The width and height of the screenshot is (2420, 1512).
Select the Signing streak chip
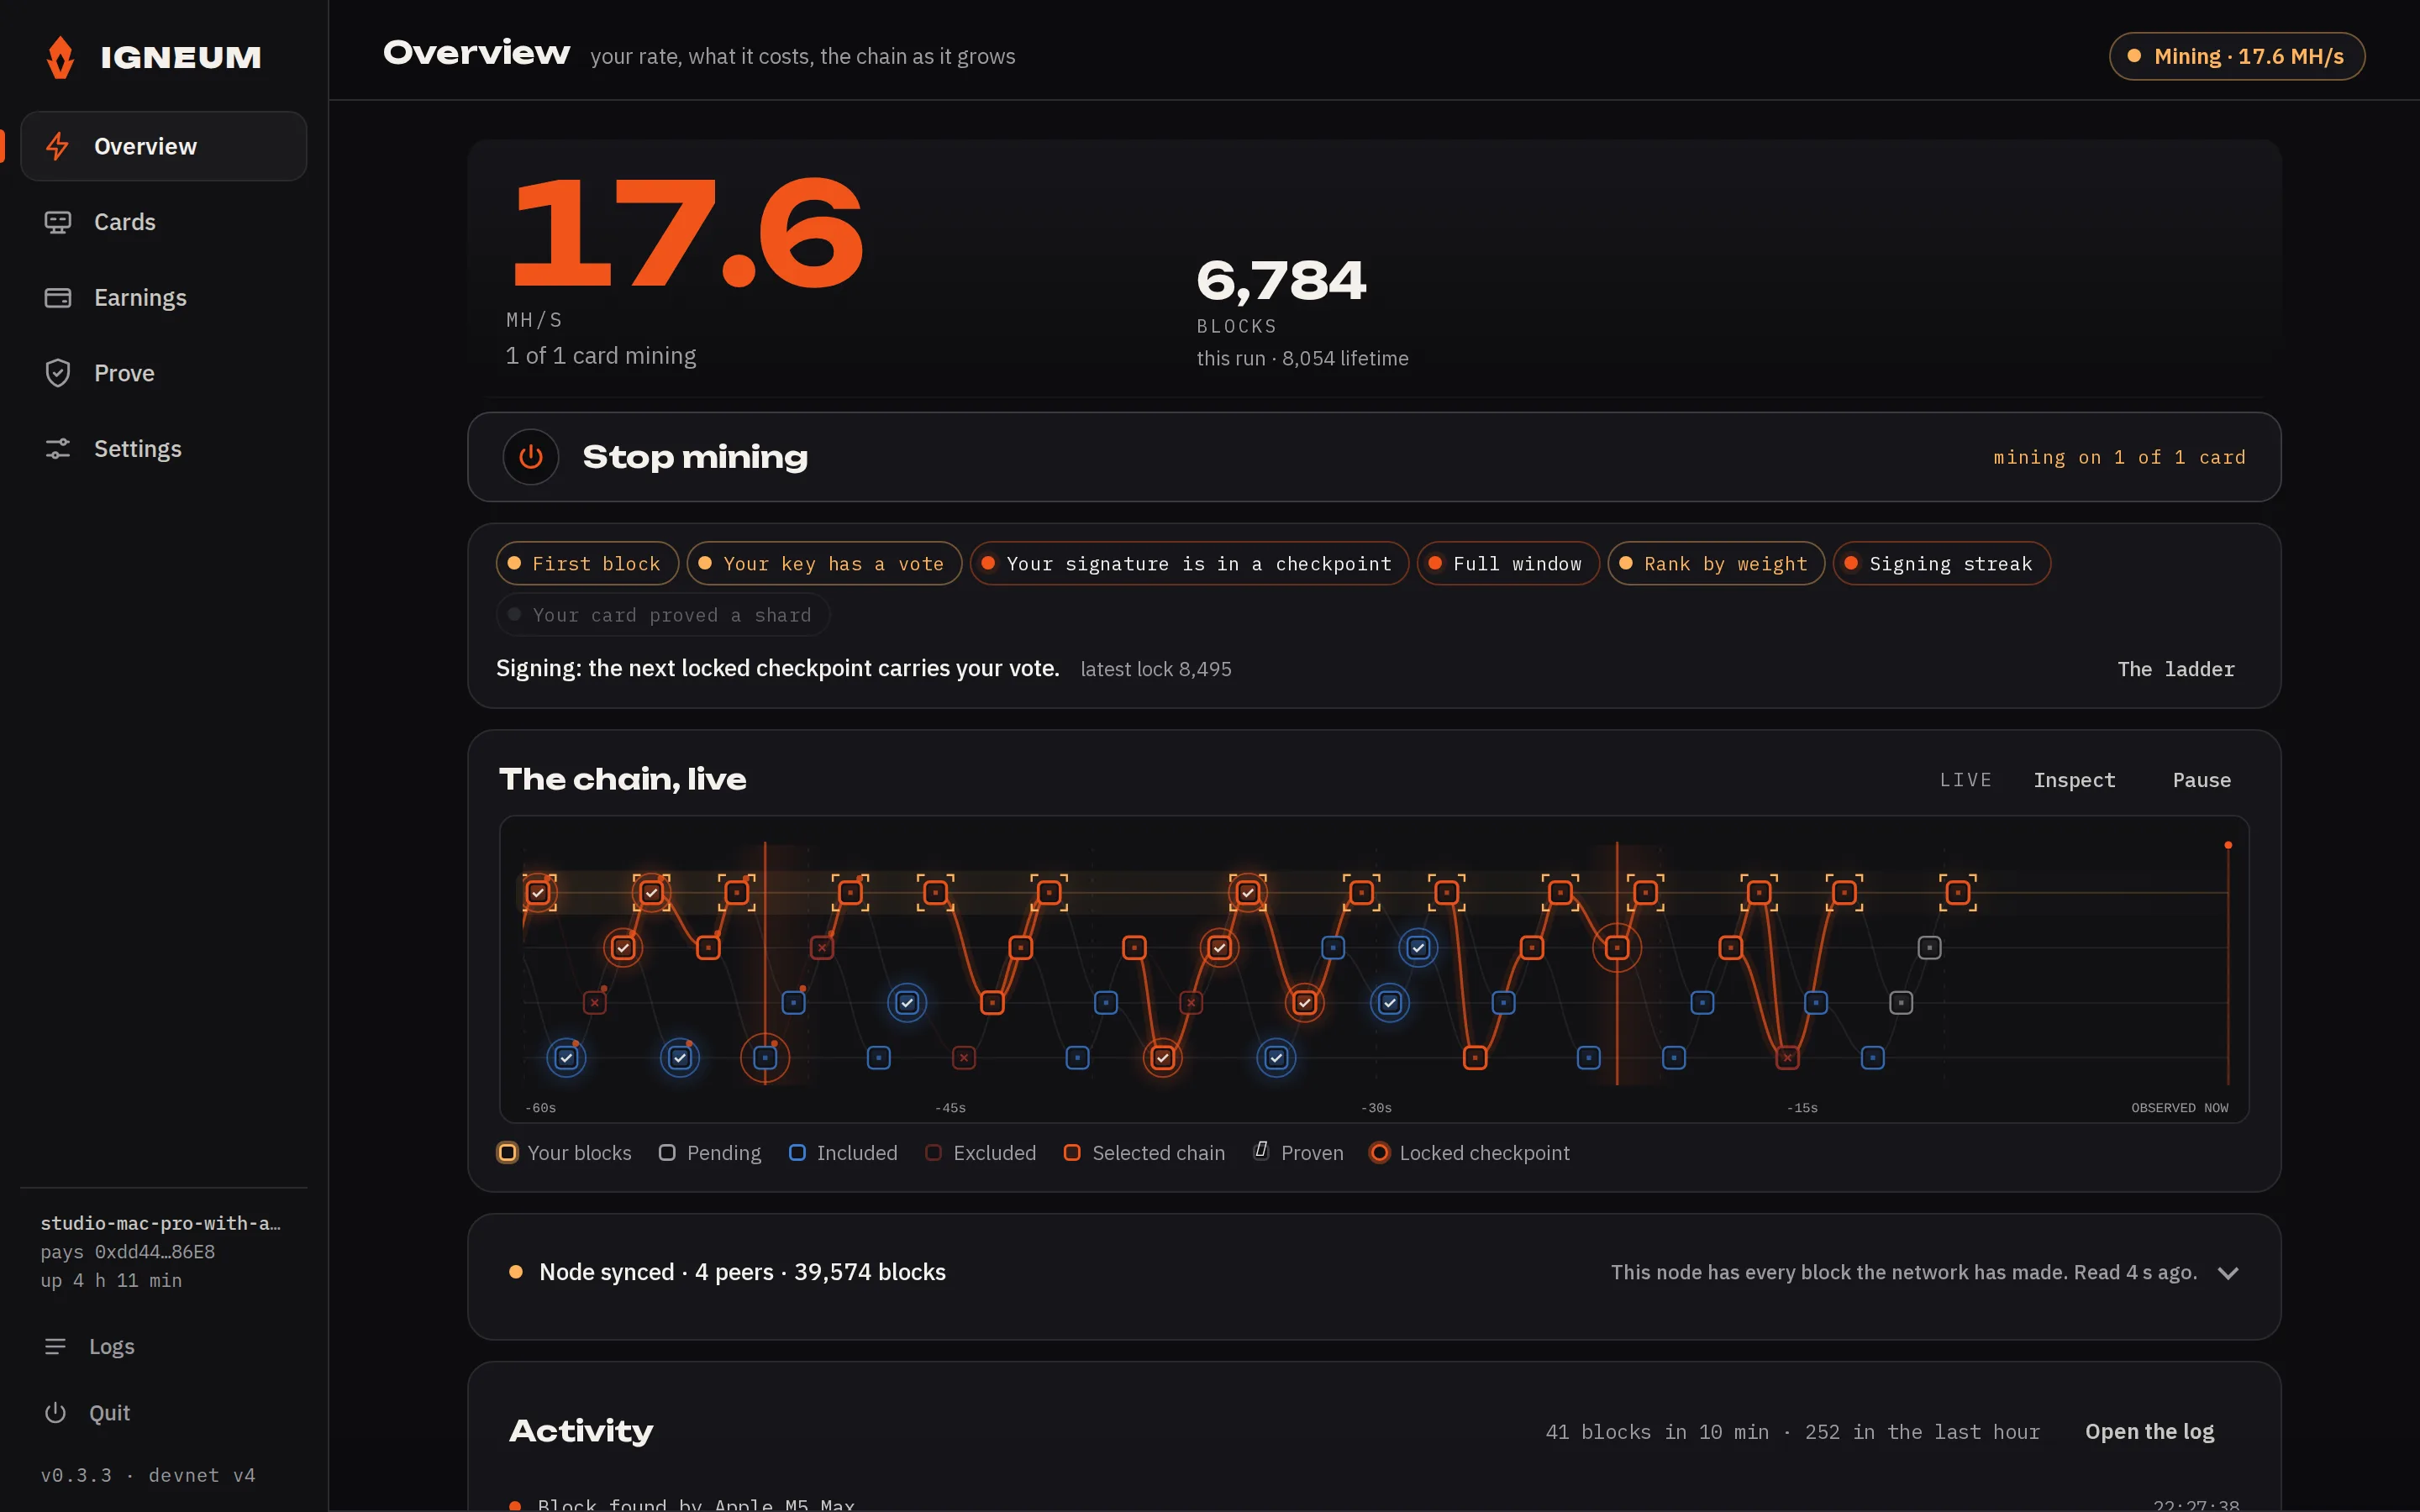[1941, 564]
